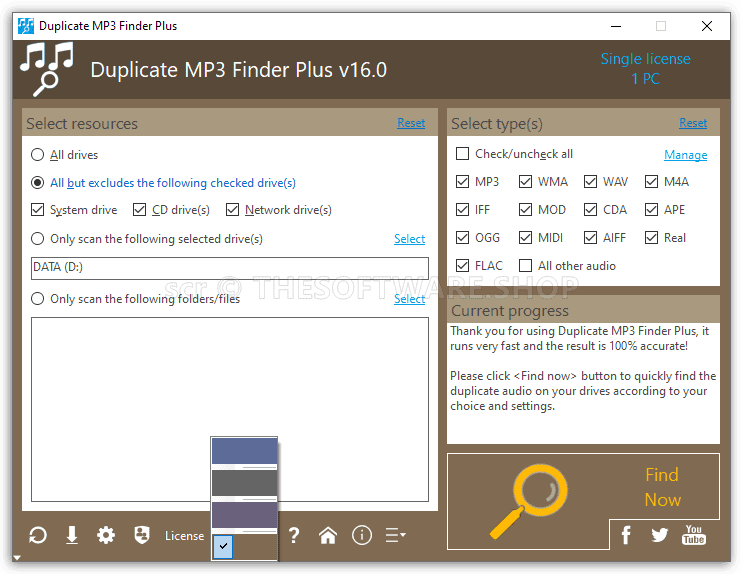Click the folders/files list box
Screen dimensions: 743x574
[x=230, y=409]
